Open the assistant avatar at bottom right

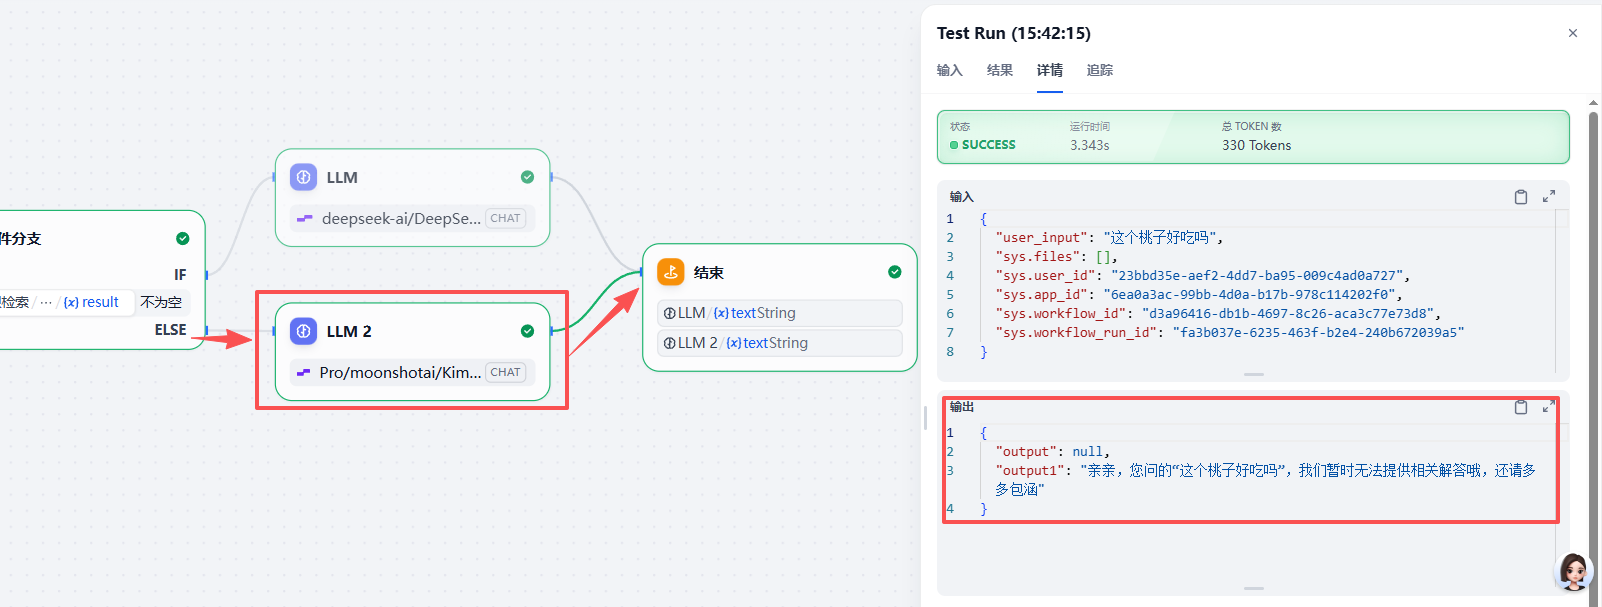1573,571
